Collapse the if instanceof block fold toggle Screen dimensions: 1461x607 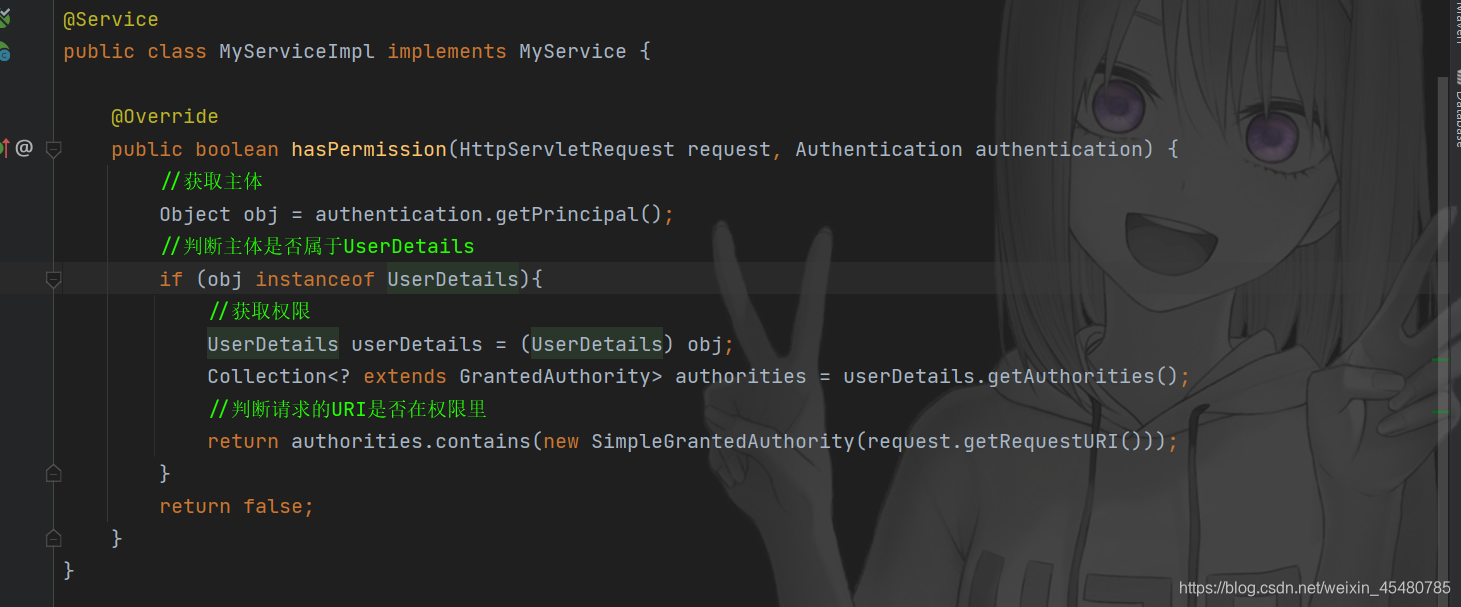click(54, 279)
